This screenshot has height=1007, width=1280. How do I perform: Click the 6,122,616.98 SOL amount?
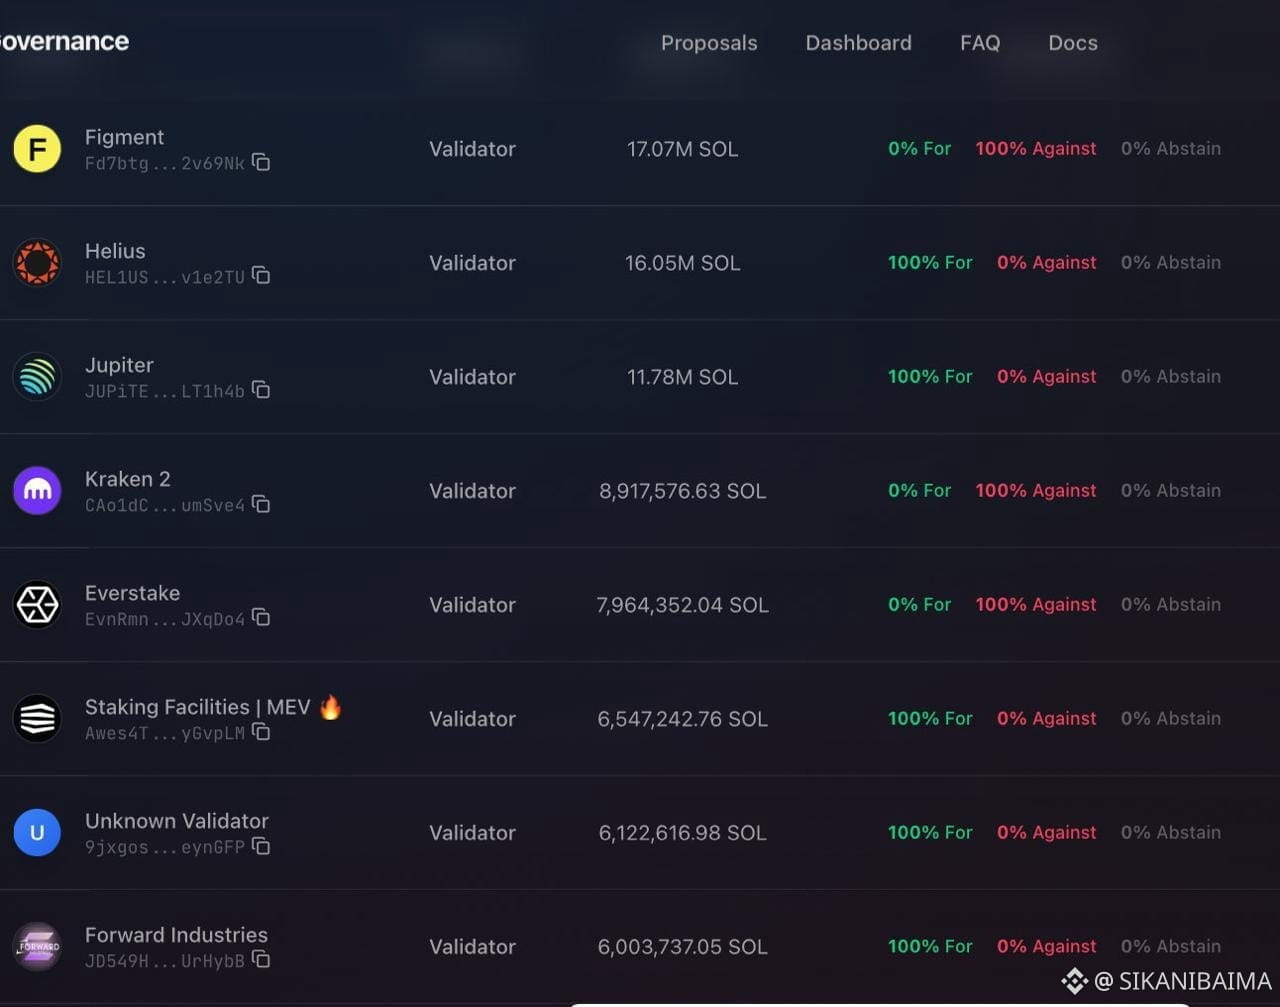point(682,833)
